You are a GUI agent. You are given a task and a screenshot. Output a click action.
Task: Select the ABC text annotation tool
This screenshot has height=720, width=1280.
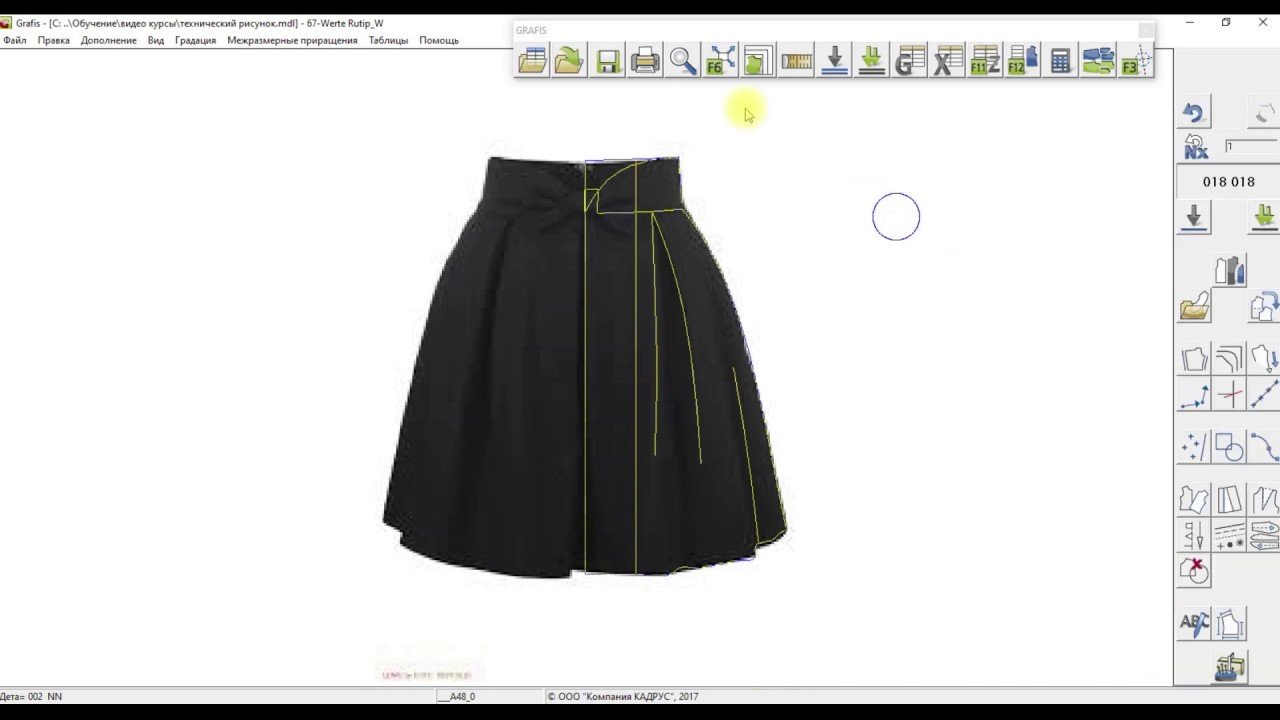(x=1194, y=624)
